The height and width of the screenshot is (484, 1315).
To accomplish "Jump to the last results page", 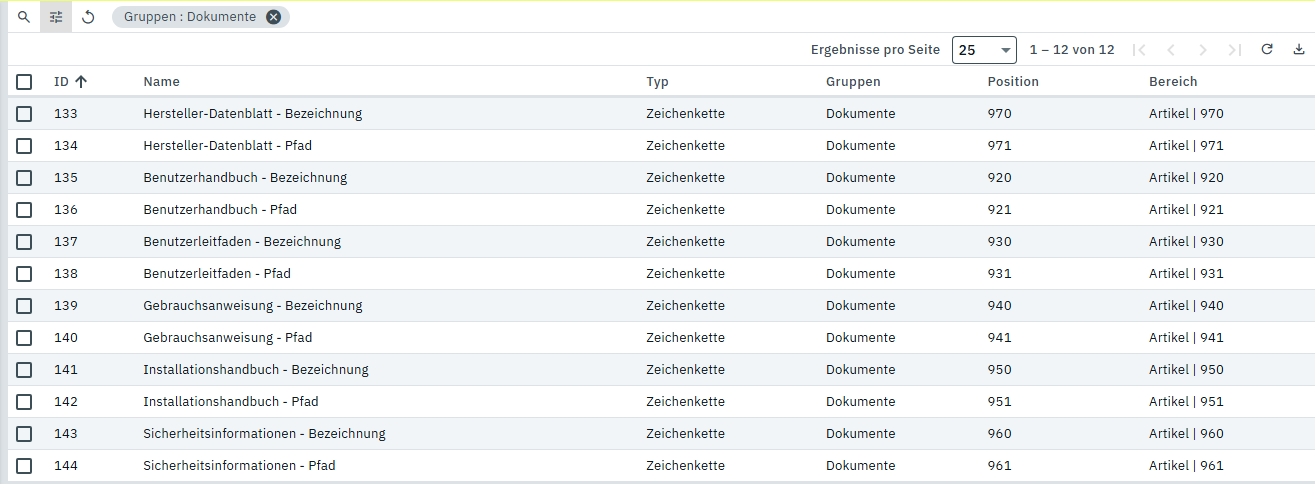I will (1235, 50).
